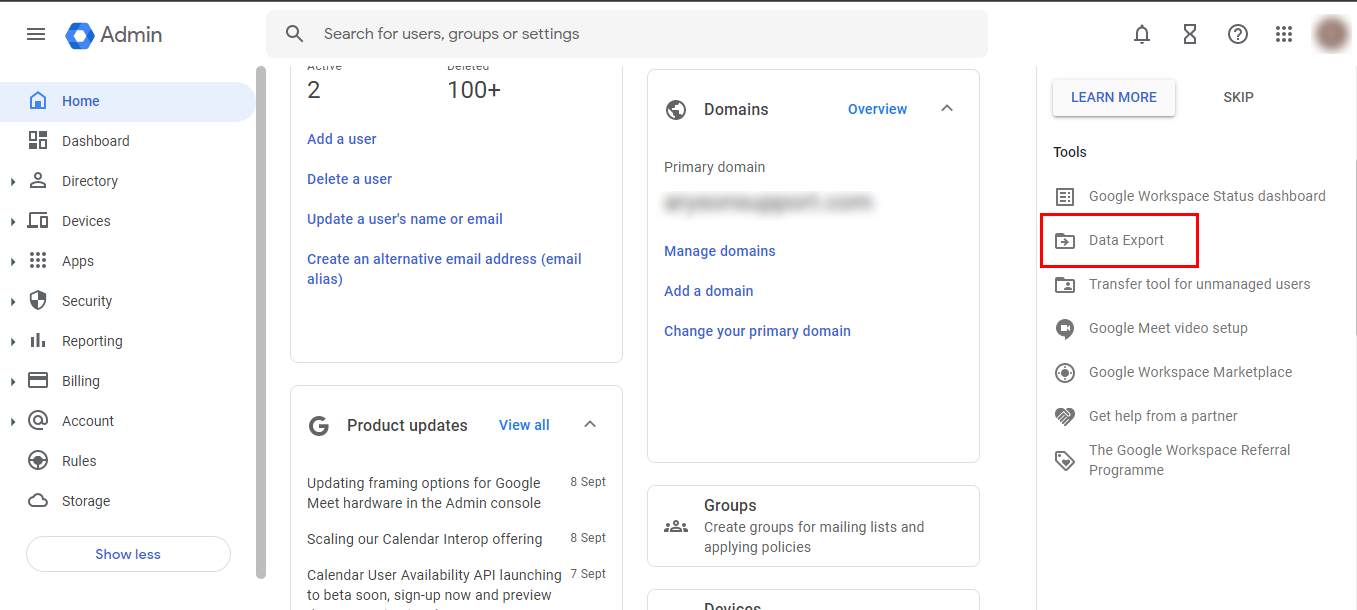Select Rules in the sidebar
The height and width of the screenshot is (610, 1357).
pyautogui.click(x=79, y=461)
